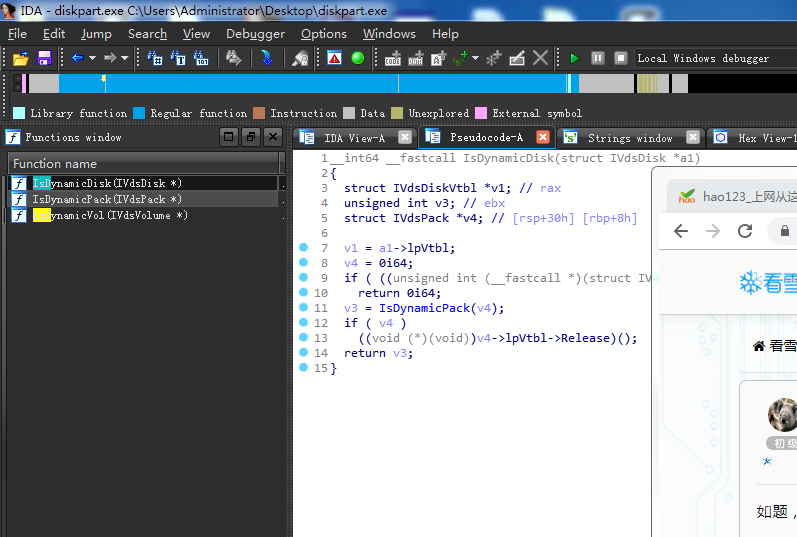Switch to the Strings window tab
The width and height of the screenshot is (797, 537).
[630, 138]
